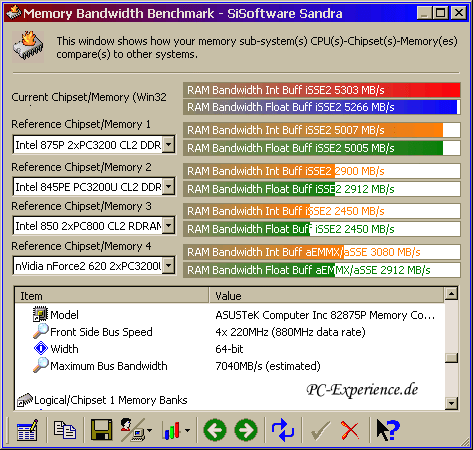Click the Float Buff 2912 MB/s iSSE2 bar
The width and height of the screenshot is (473, 450).
[x=322, y=189]
